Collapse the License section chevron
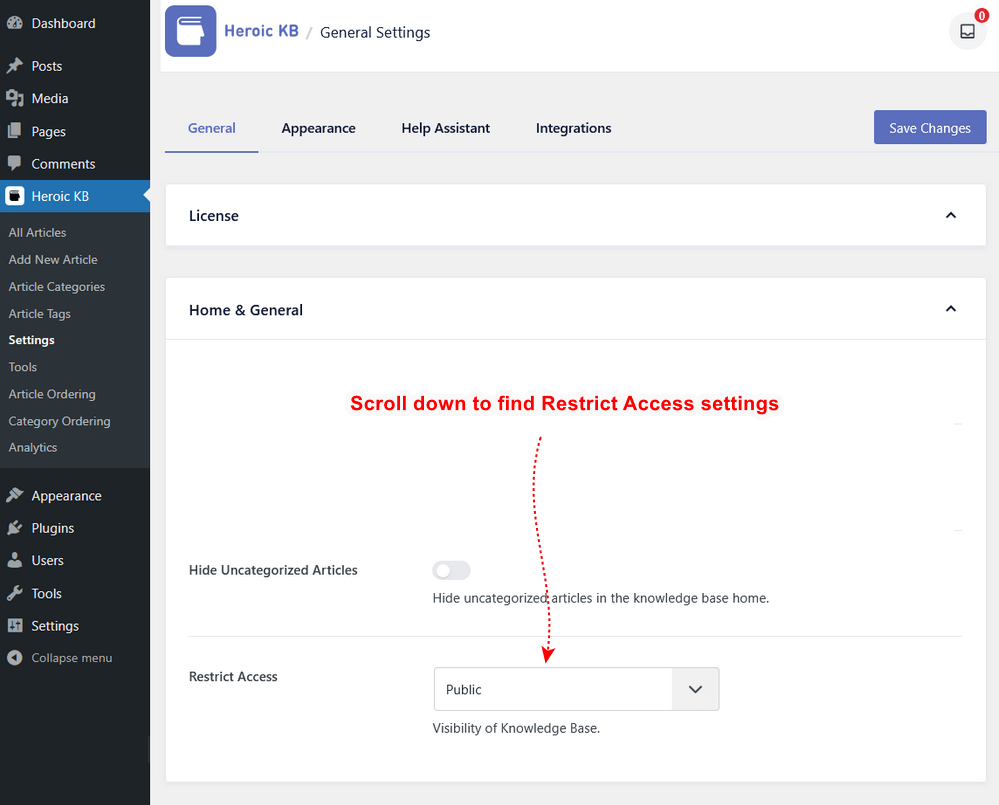Image resolution: width=999 pixels, height=805 pixels. [x=951, y=215]
